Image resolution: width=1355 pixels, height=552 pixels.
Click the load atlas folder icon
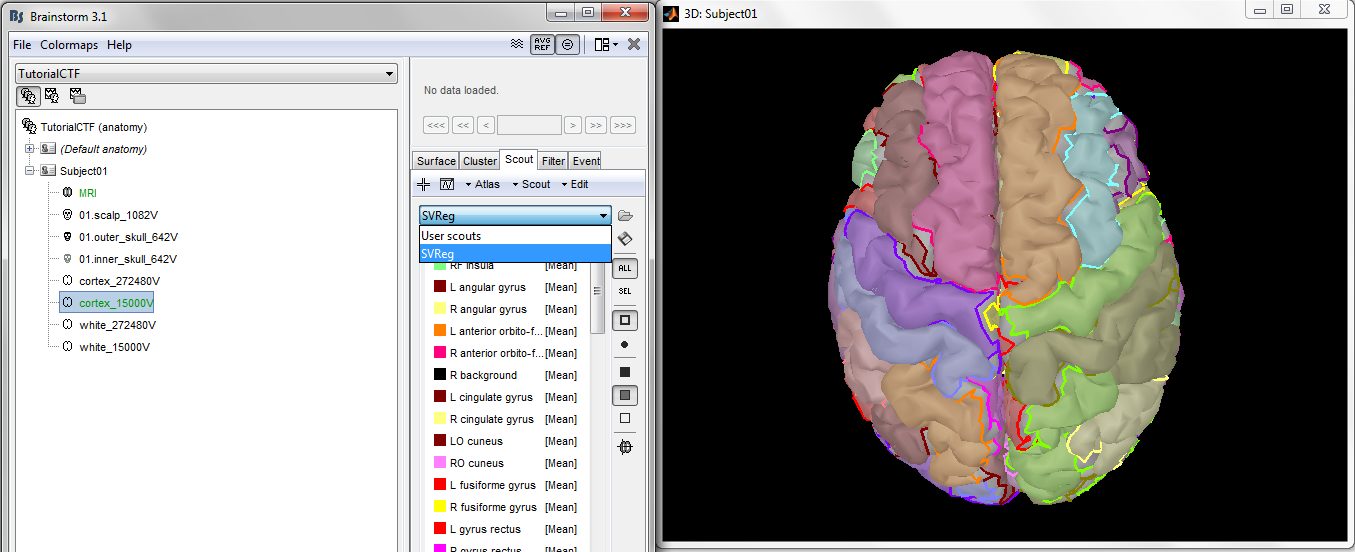click(x=626, y=216)
